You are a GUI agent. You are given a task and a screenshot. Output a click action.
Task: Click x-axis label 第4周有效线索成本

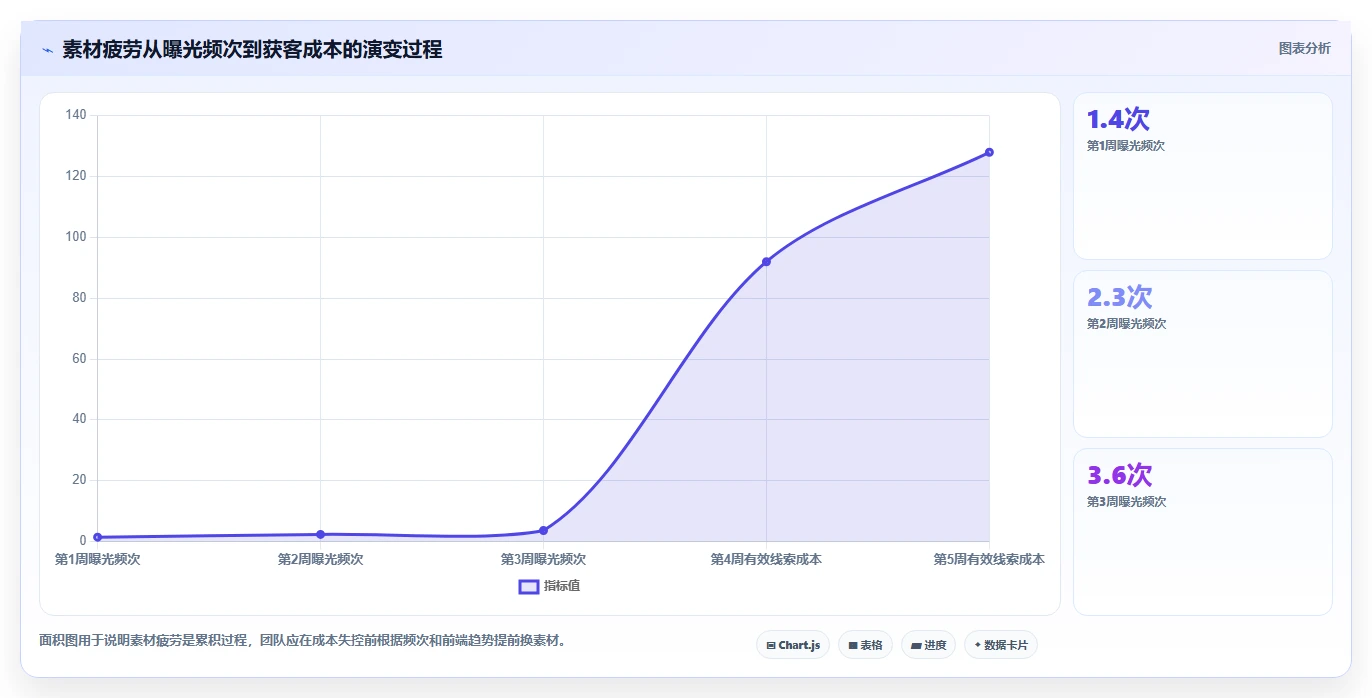[x=766, y=559]
